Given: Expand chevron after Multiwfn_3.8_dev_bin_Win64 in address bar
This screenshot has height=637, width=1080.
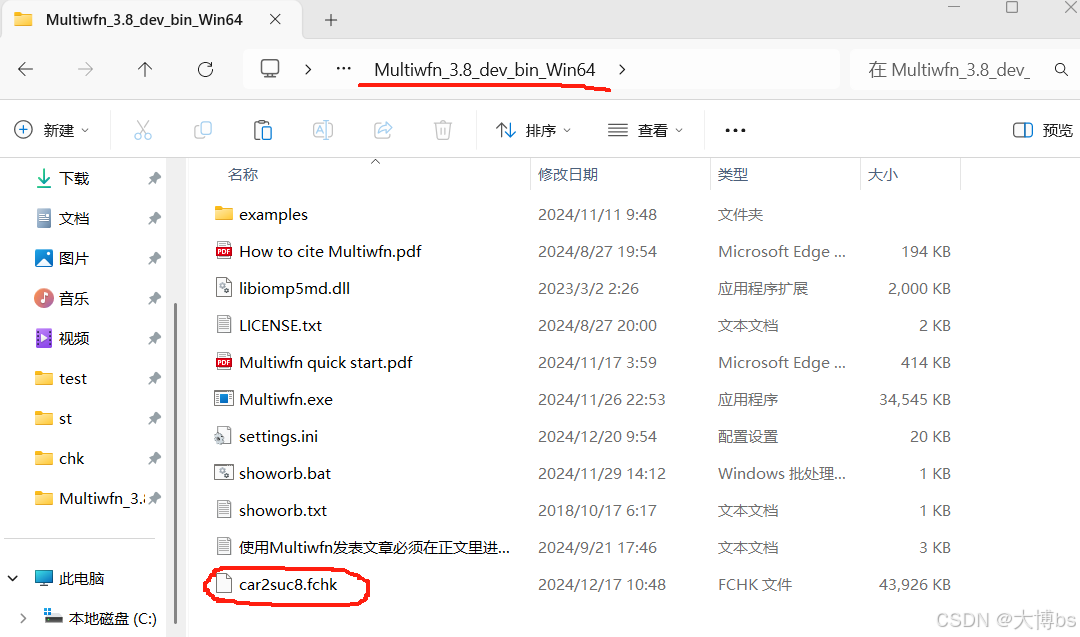Looking at the screenshot, I should point(622,70).
